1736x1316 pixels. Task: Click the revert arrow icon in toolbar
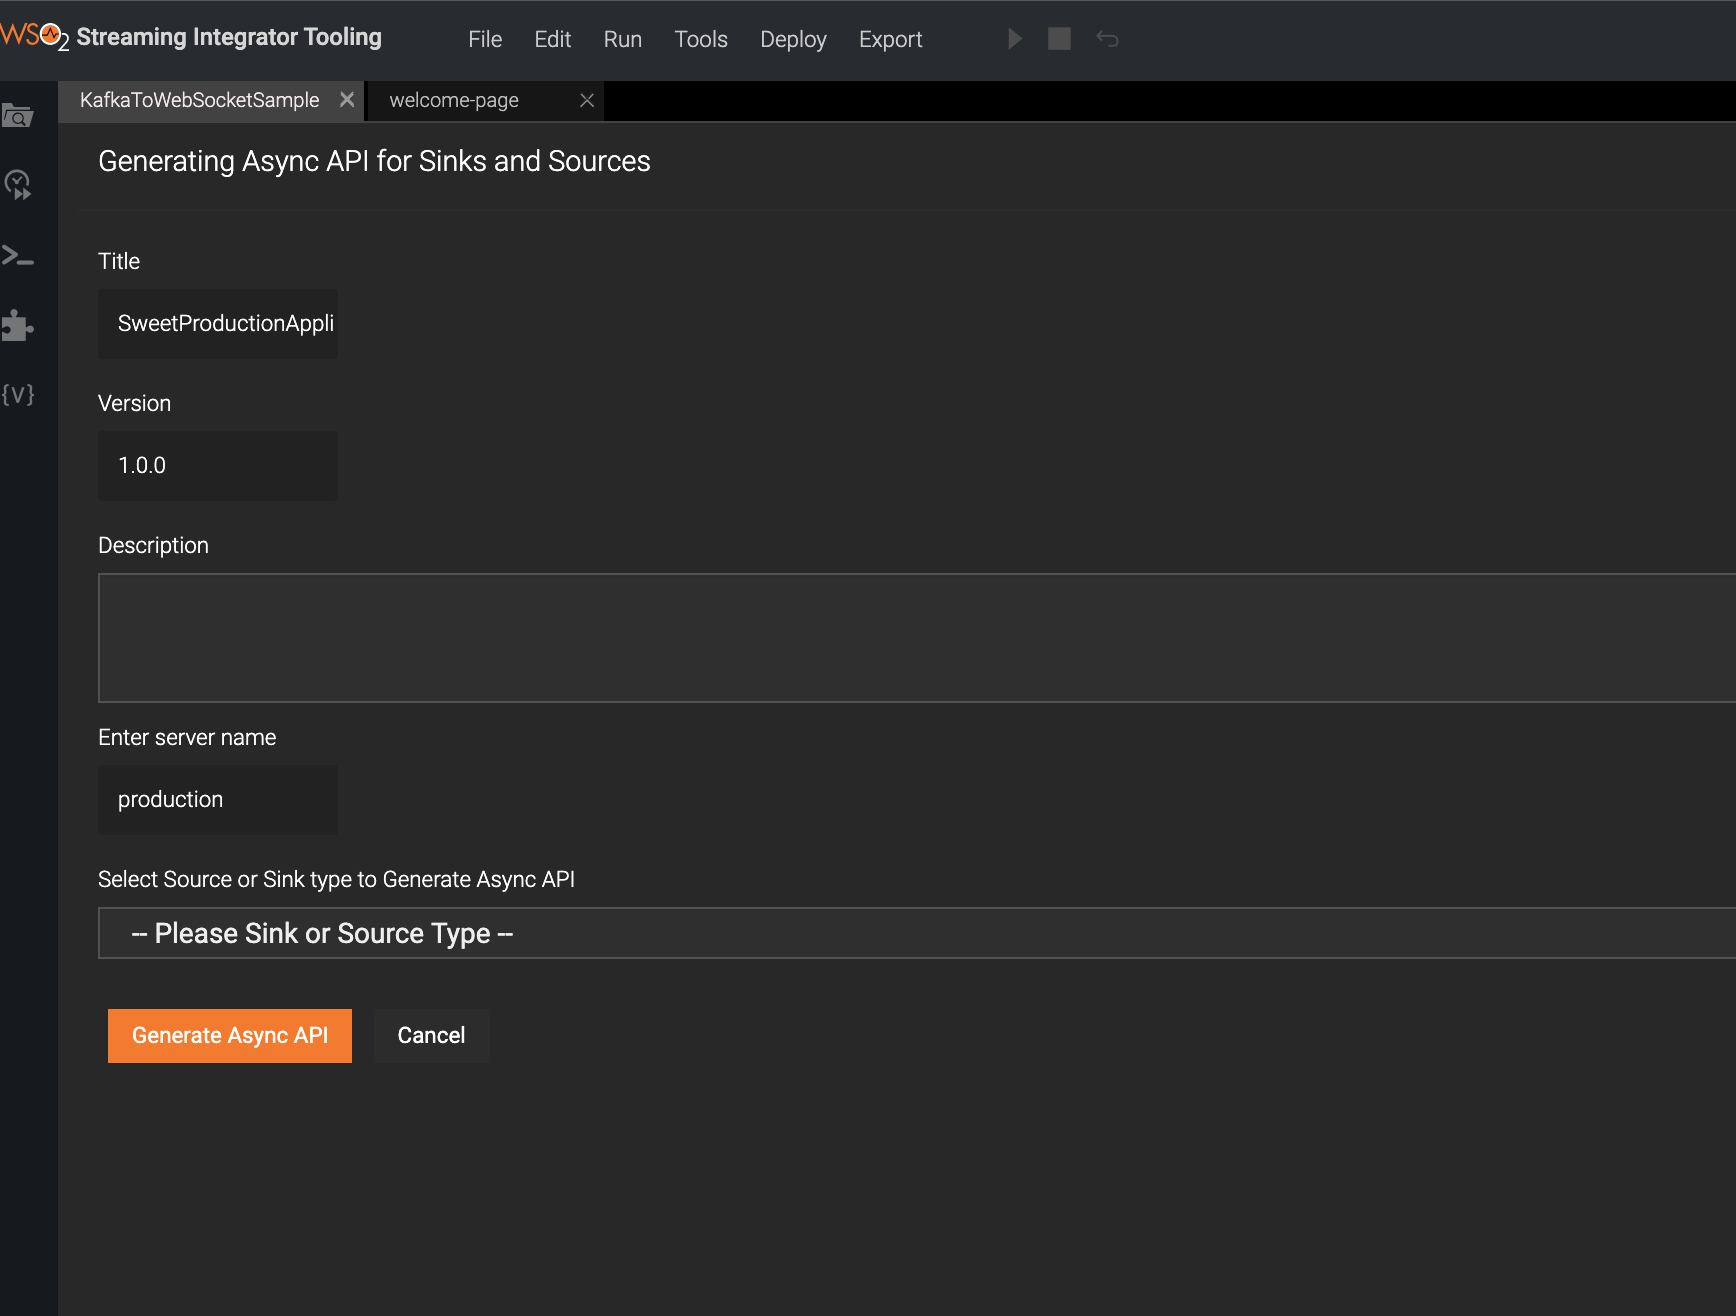[1107, 38]
